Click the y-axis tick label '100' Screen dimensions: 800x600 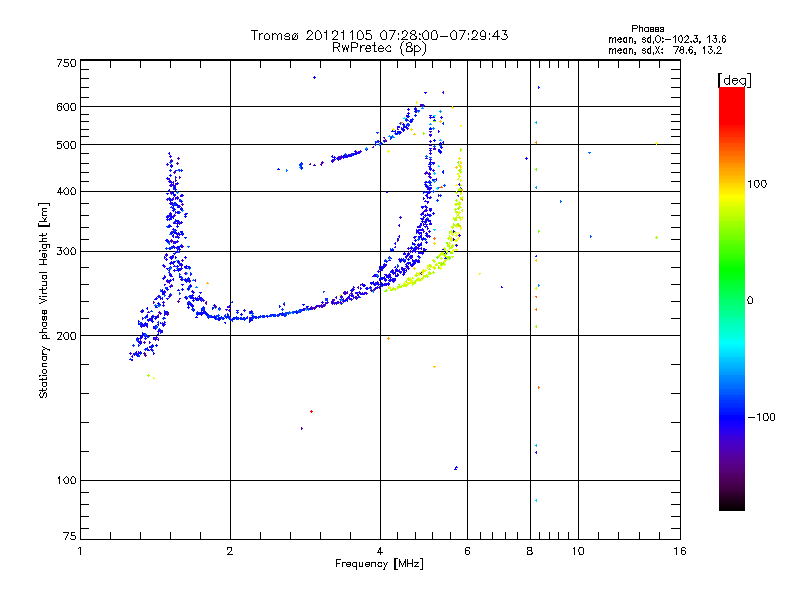pos(66,480)
